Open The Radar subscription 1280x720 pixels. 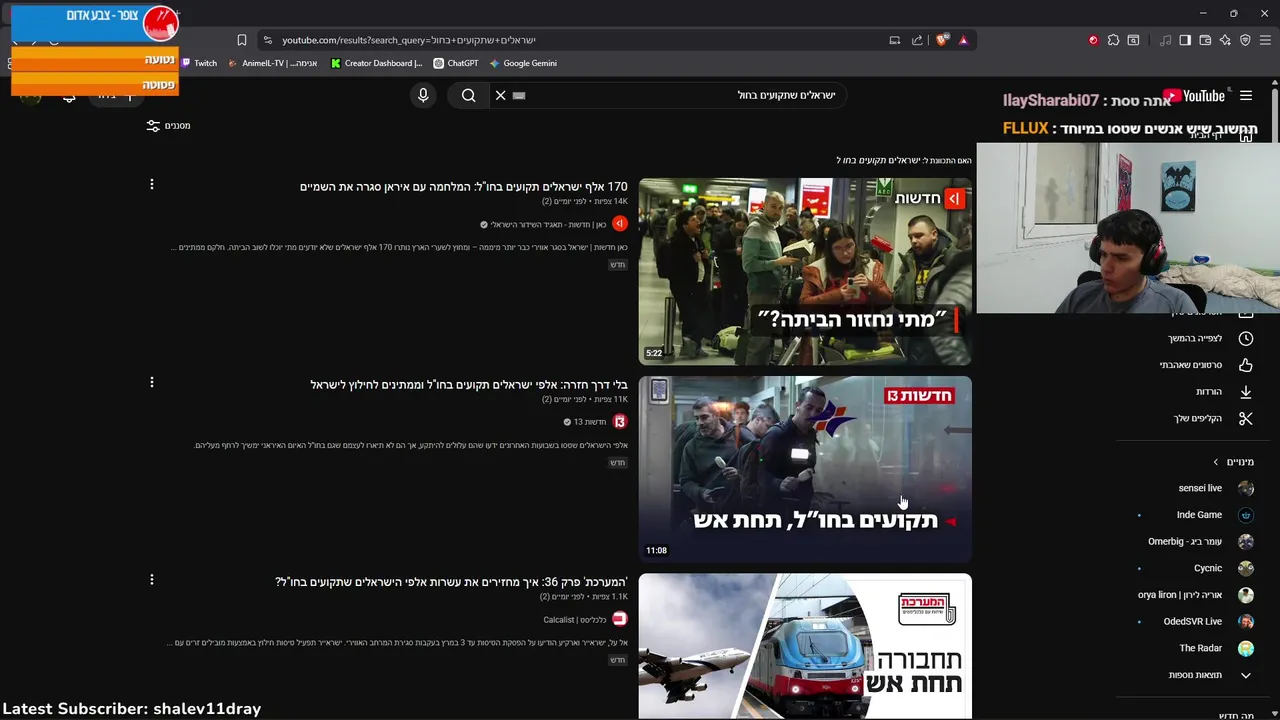tap(1216, 648)
